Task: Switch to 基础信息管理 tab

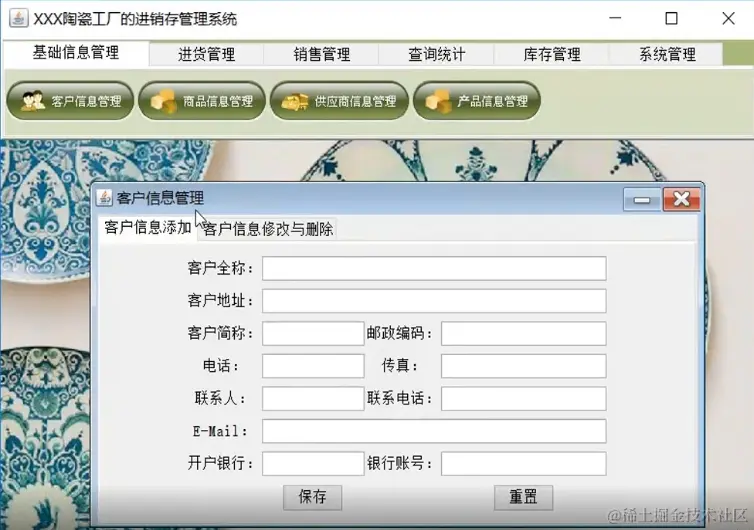Action: 76,53
